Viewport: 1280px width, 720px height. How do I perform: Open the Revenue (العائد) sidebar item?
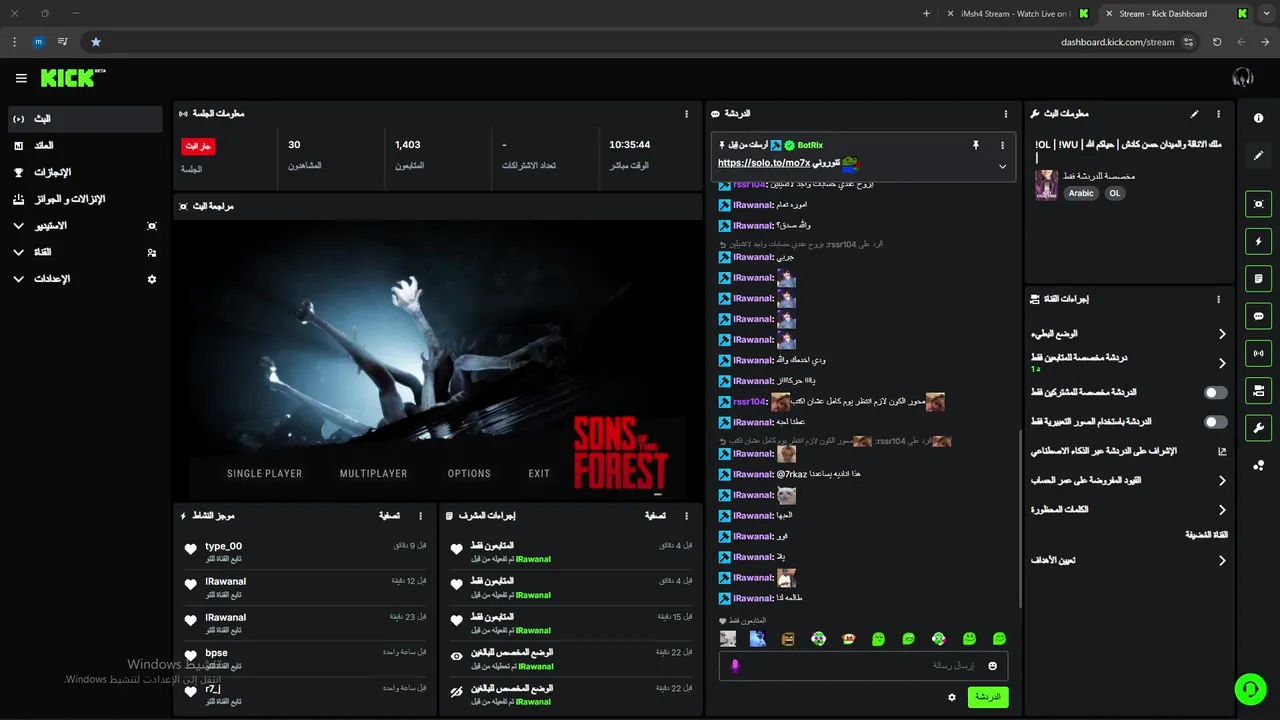tap(85, 146)
